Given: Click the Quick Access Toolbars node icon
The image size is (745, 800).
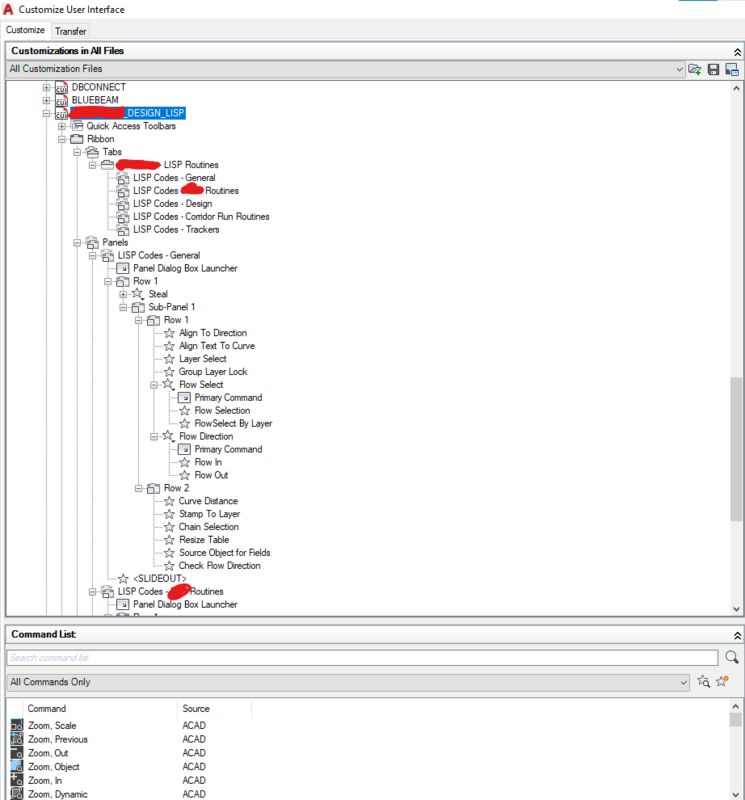Looking at the screenshot, I should point(77,126).
